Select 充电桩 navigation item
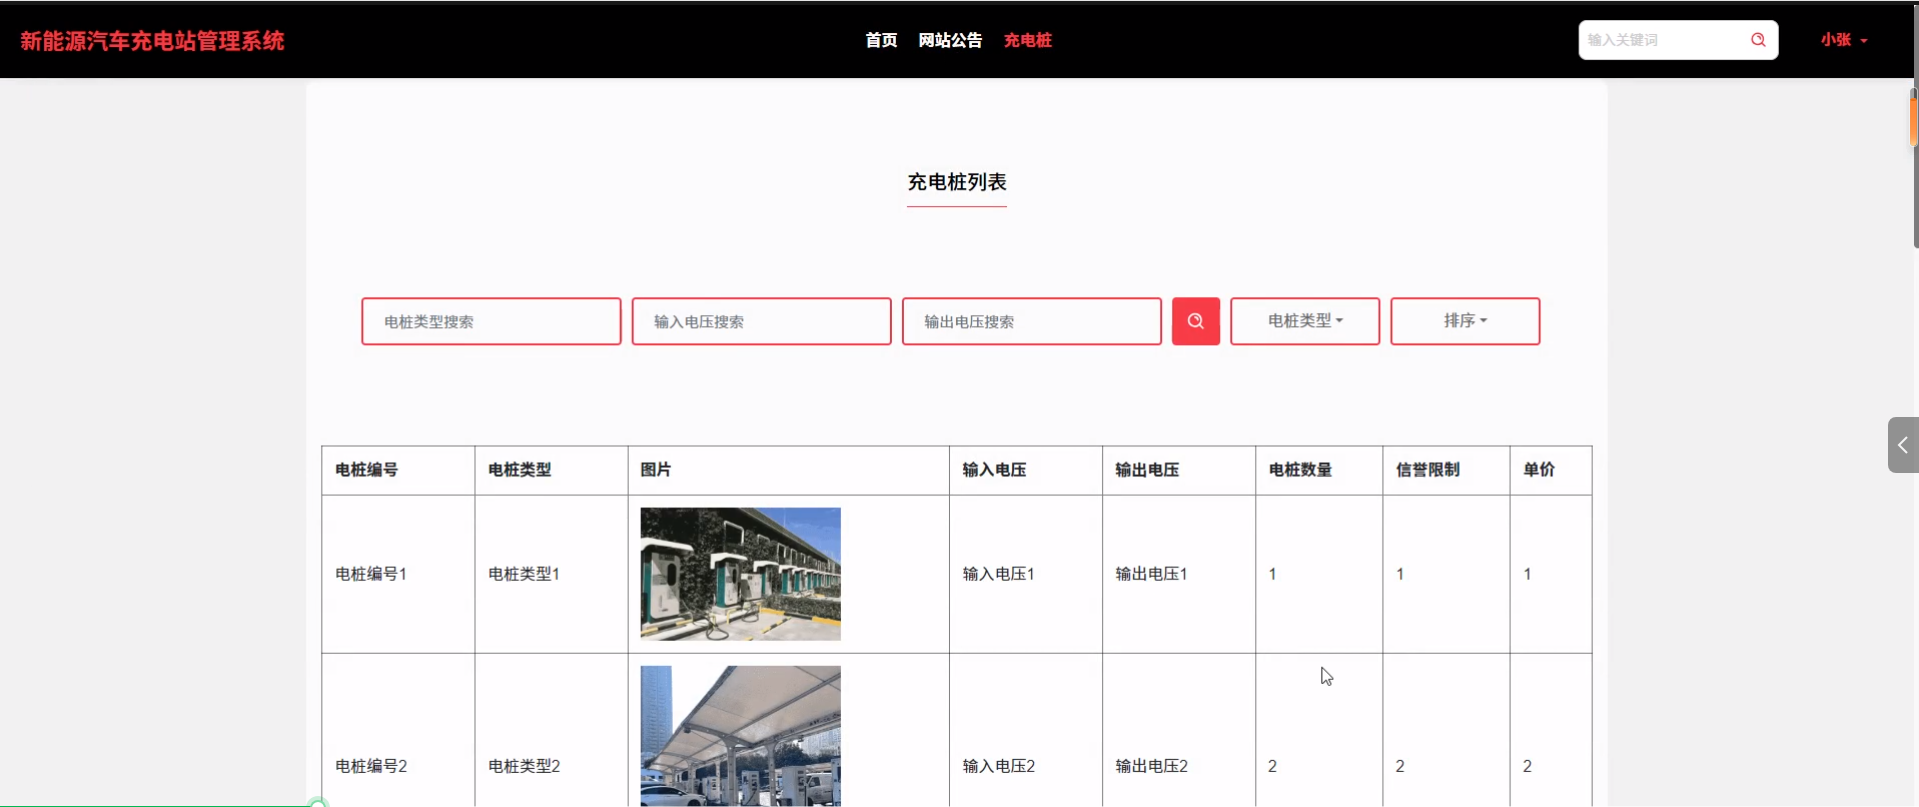This screenshot has height=807, width=1919. pos(1028,40)
